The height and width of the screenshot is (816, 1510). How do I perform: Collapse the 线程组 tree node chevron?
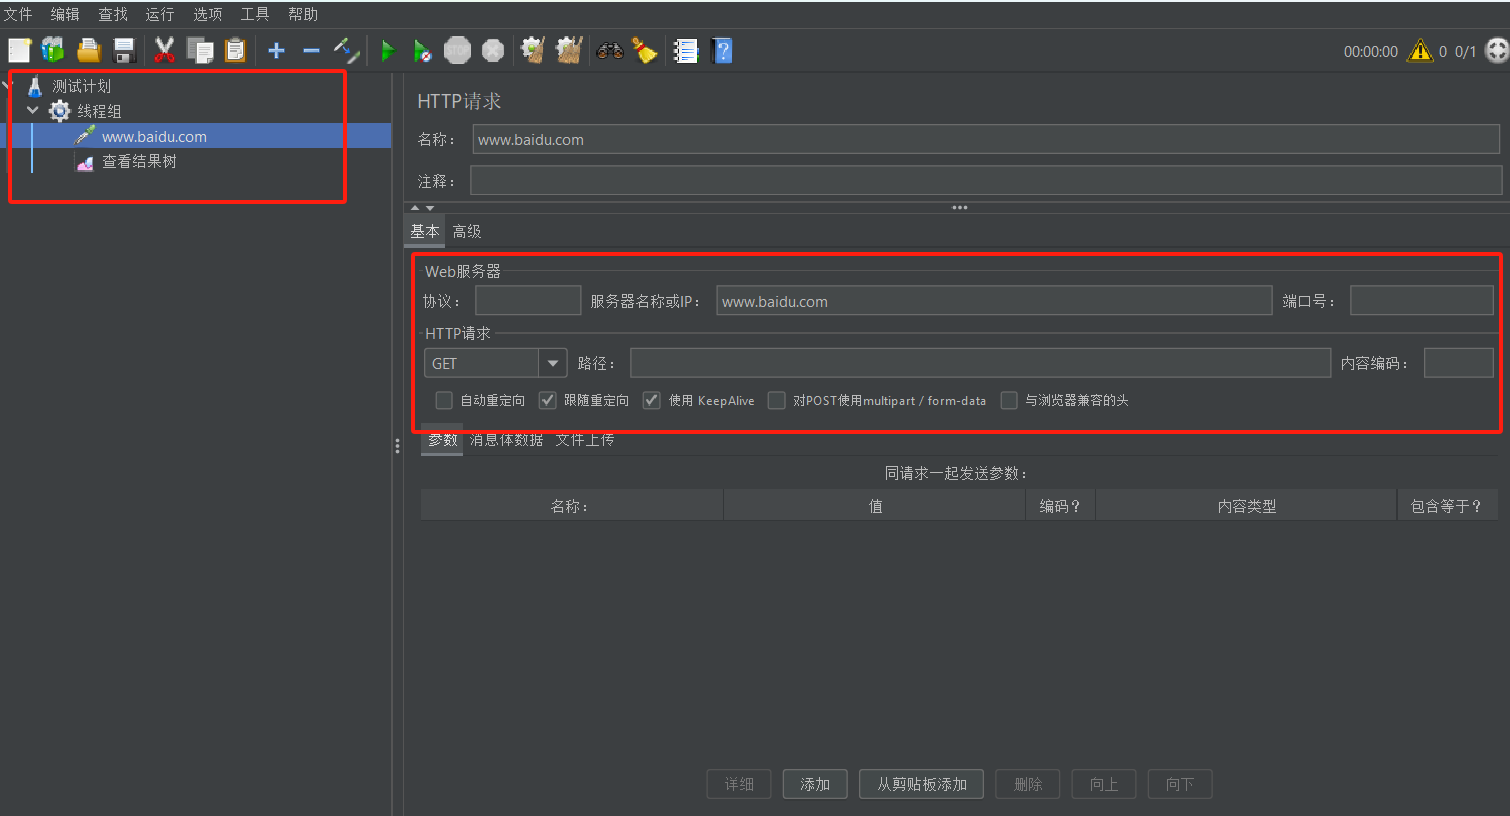pos(33,111)
